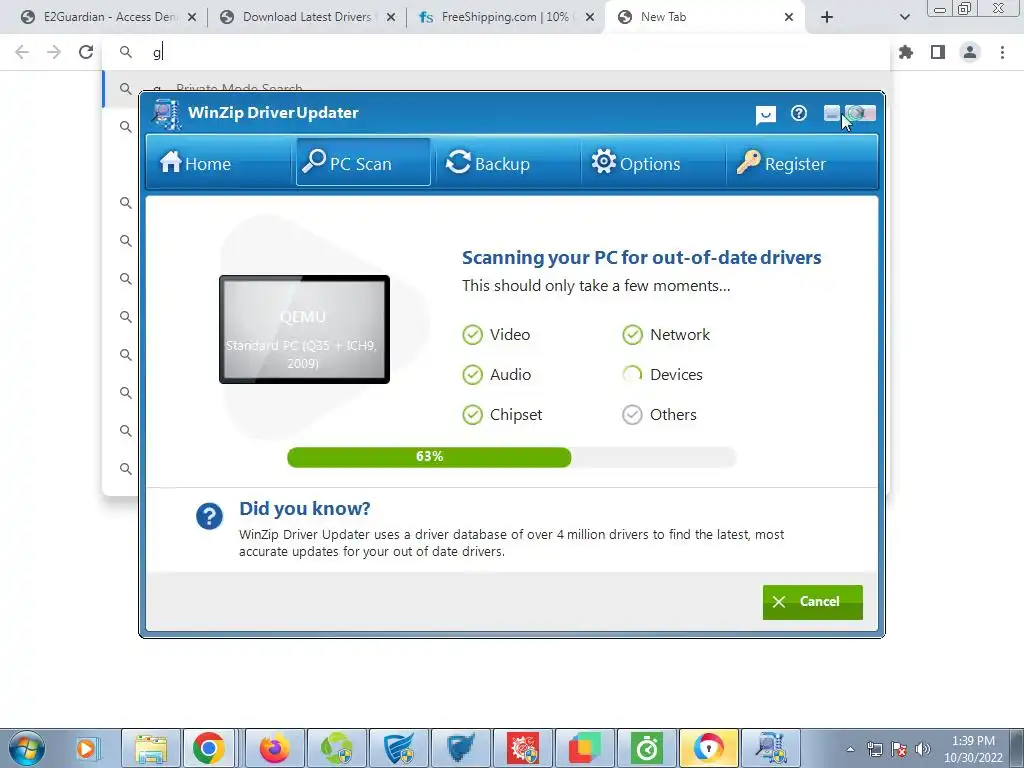Open Firefox from the taskbar
1024x768 pixels.
click(x=274, y=748)
